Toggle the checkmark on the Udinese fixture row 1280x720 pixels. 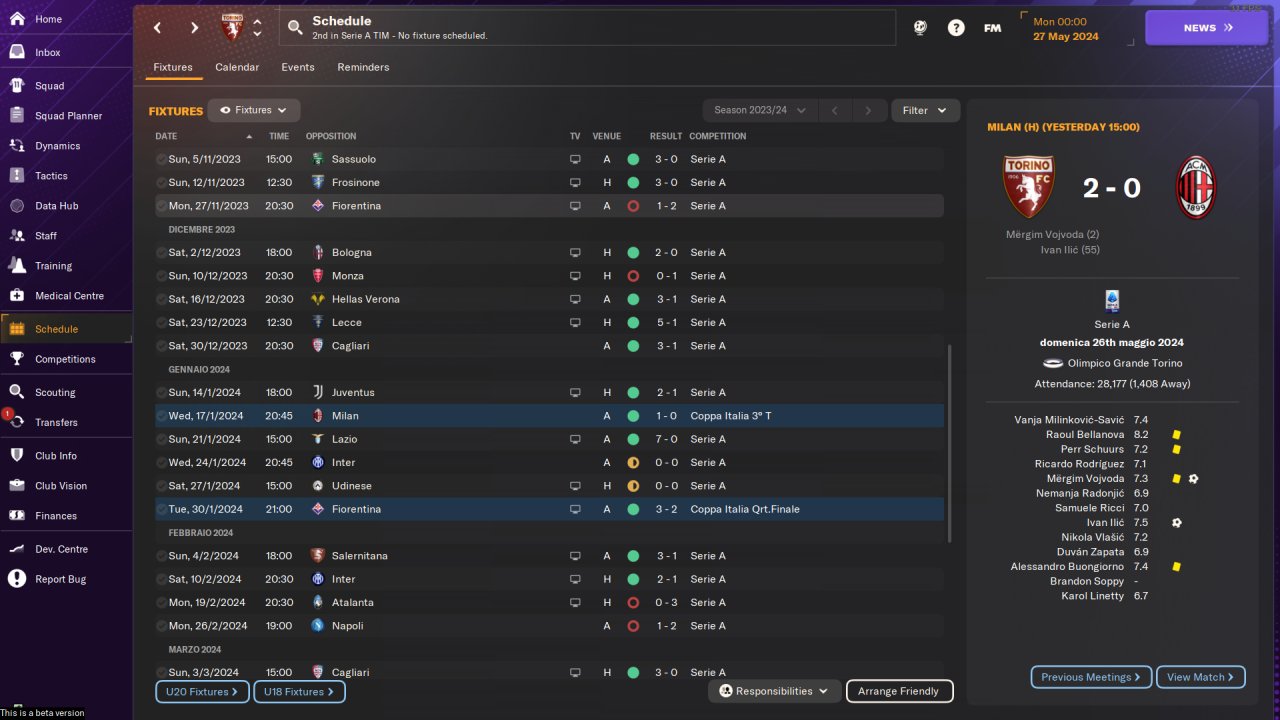(161, 485)
